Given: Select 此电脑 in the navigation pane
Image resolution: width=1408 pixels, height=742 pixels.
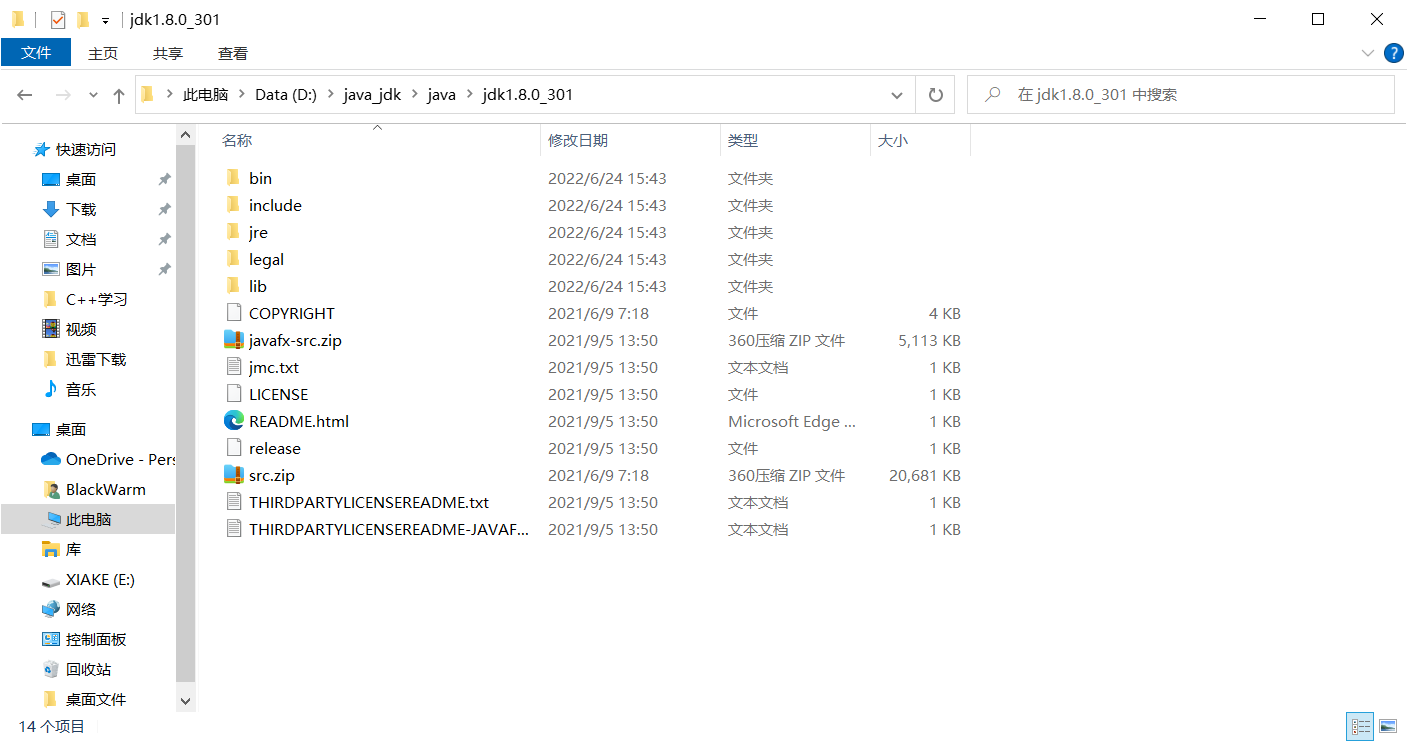Looking at the screenshot, I should click(x=87, y=519).
